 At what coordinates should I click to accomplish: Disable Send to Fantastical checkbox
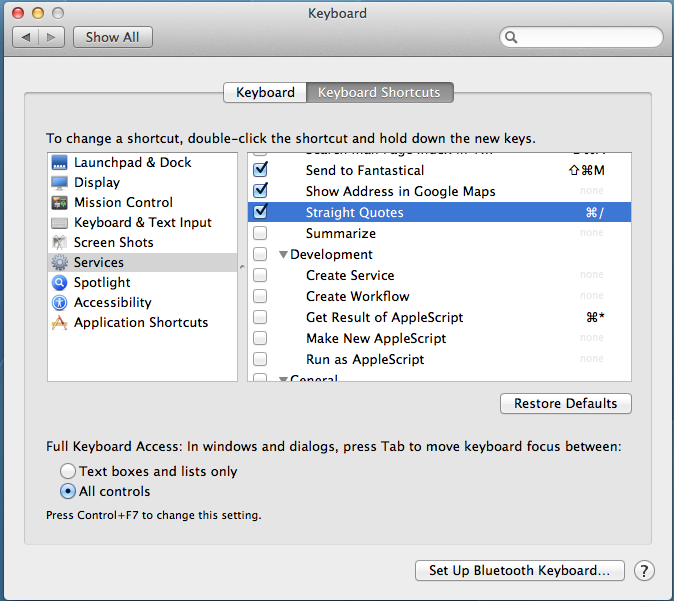pos(261,170)
